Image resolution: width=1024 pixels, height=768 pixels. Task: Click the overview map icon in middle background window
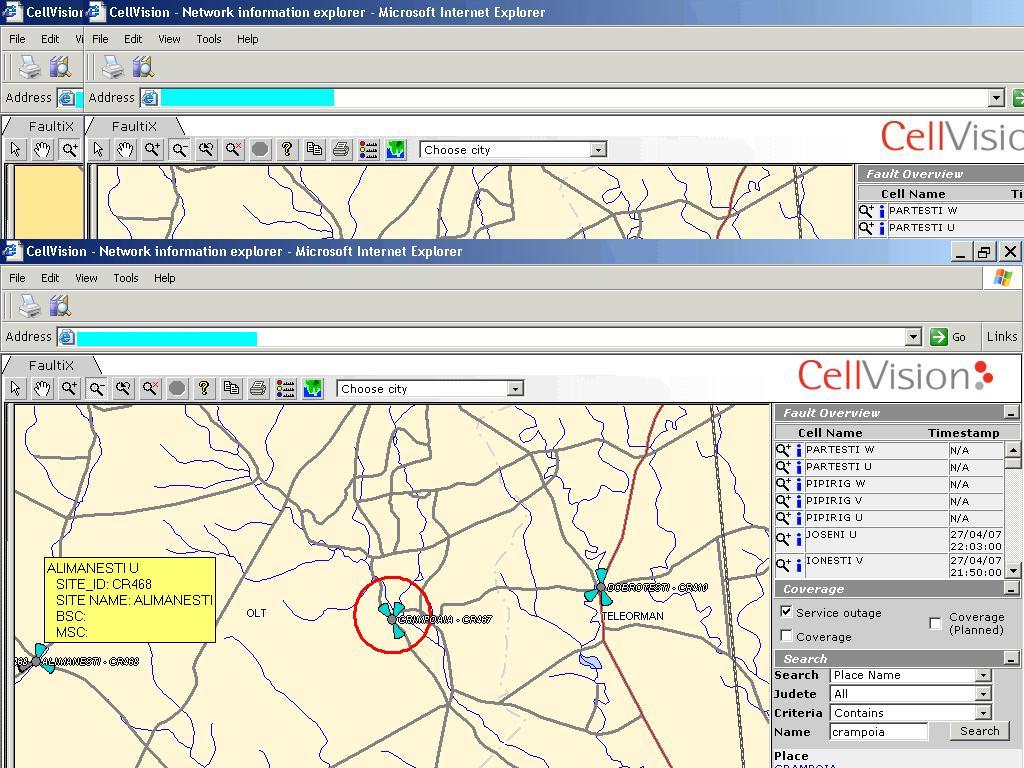396,150
